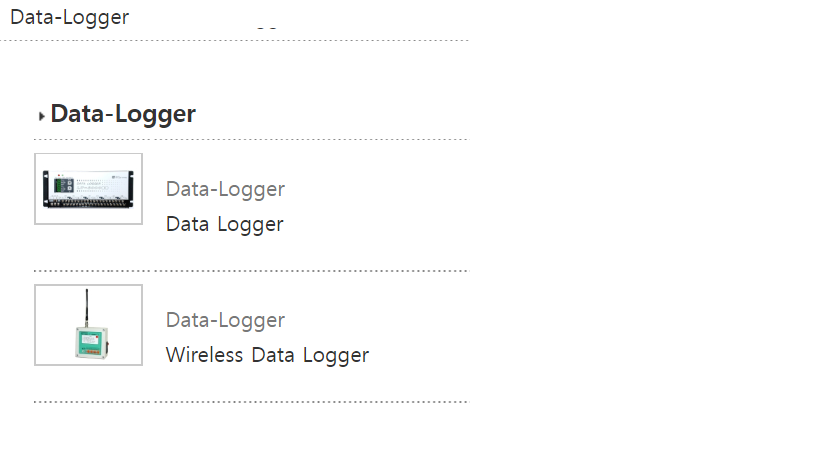Click the Data Logger product title
The width and height of the screenshot is (819, 460).
tap(224, 224)
